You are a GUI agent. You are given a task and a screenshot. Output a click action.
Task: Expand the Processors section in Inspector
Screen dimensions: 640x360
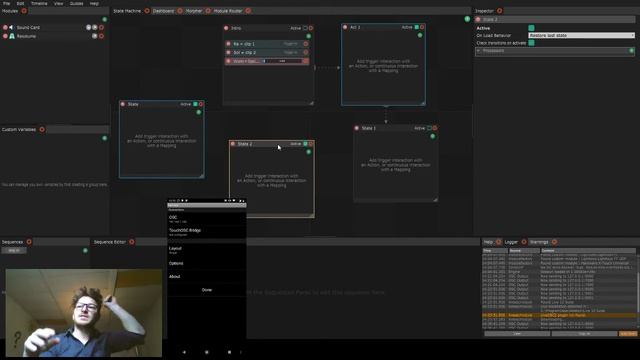click(x=478, y=51)
